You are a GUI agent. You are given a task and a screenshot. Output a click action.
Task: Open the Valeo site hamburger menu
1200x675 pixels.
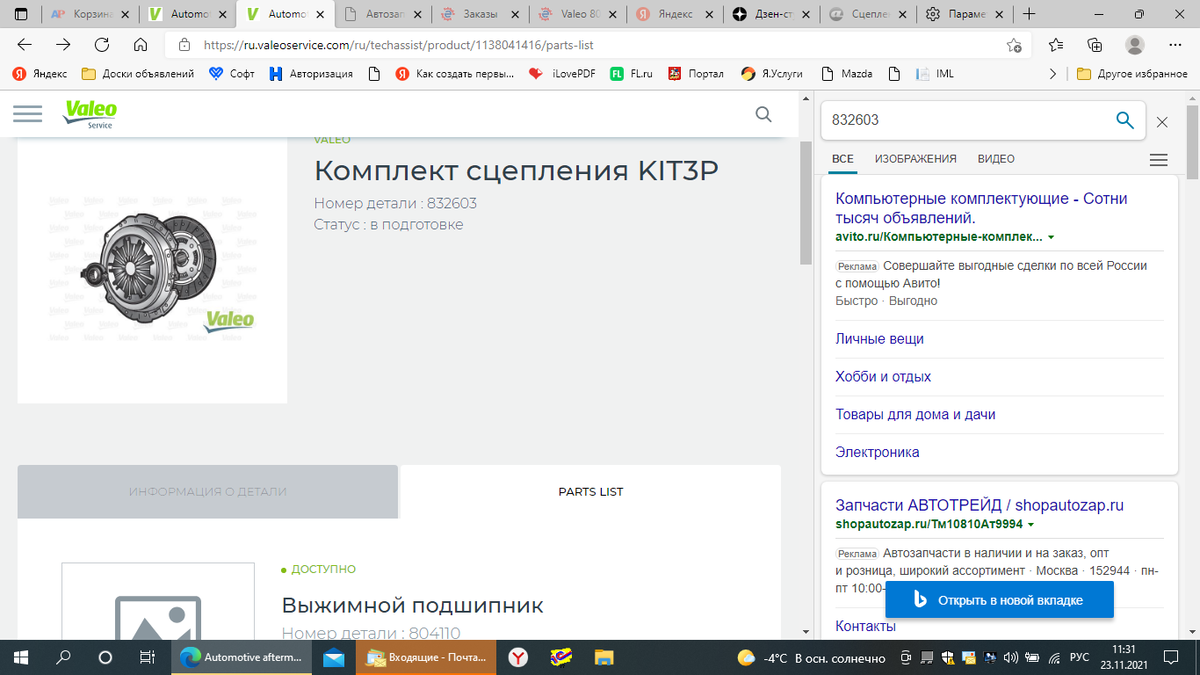point(27,114)
